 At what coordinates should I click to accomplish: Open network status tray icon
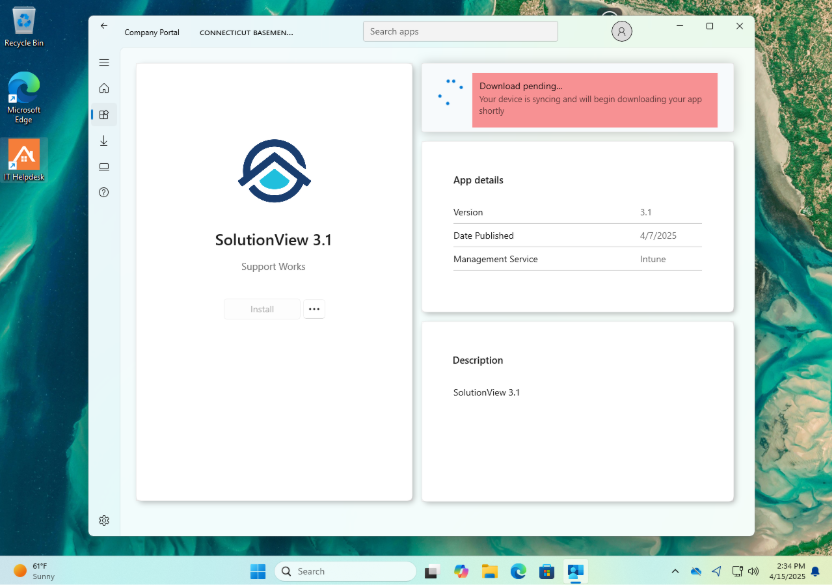click(738, 571)
